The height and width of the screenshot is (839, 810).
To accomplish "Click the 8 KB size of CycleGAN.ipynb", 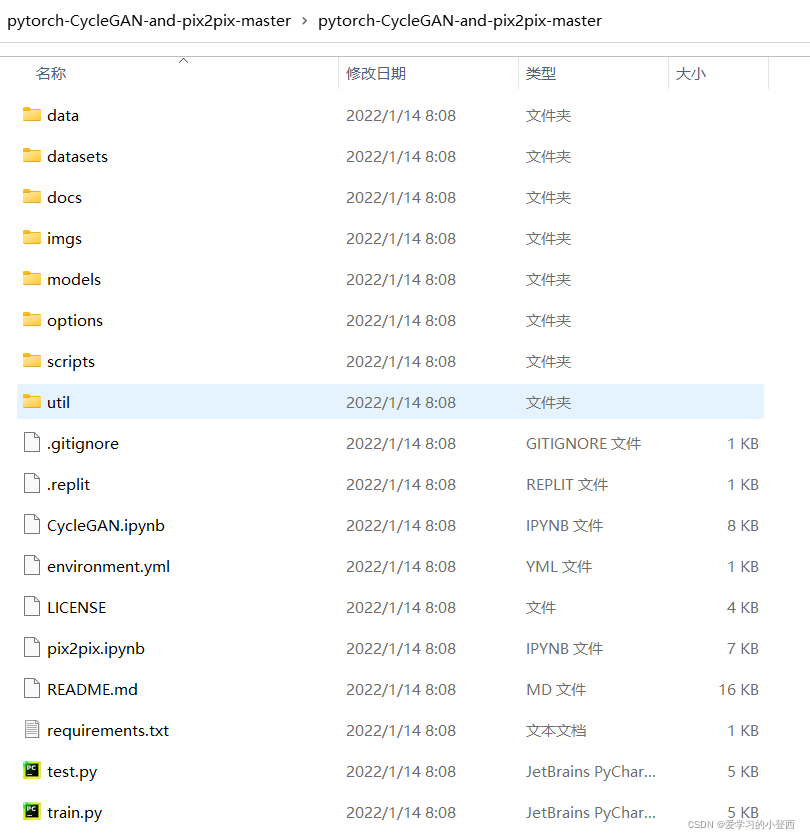I will point(743,525).
